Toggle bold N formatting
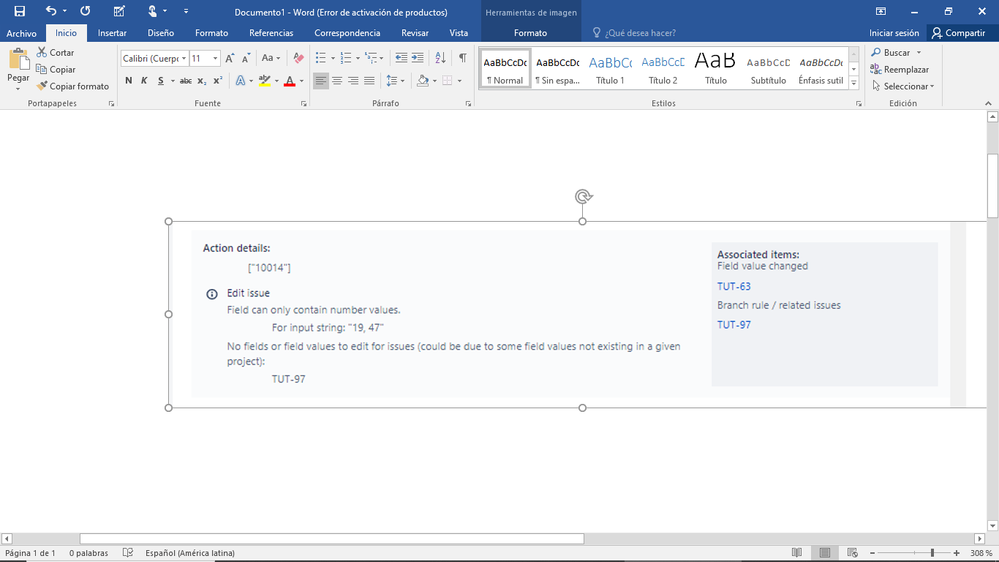999x562 pixels. coord(129,80)
